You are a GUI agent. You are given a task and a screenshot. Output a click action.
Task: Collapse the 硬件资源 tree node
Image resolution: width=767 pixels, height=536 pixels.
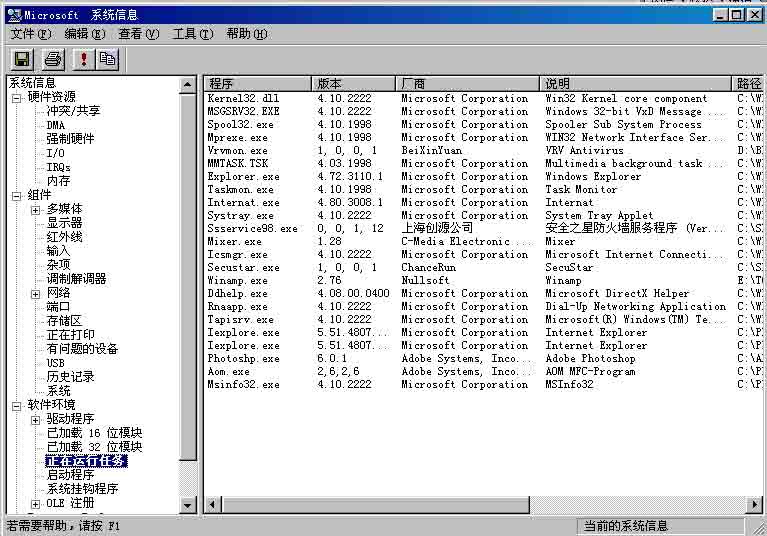coord(17,98)
